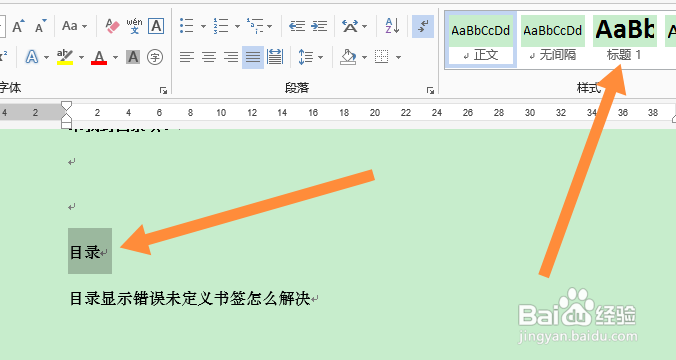Center align text
This screenshot has width=676, height=360.
point(209,57)
